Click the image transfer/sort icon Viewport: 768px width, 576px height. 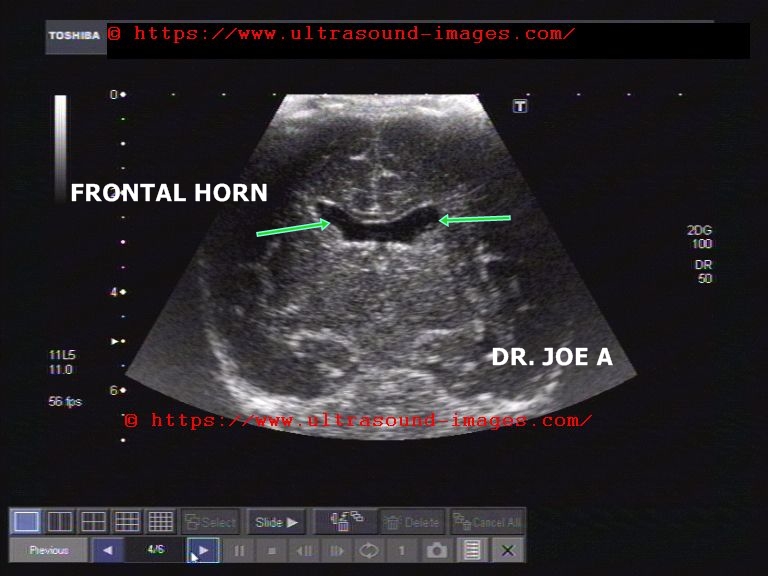click(x=346, y=522)
